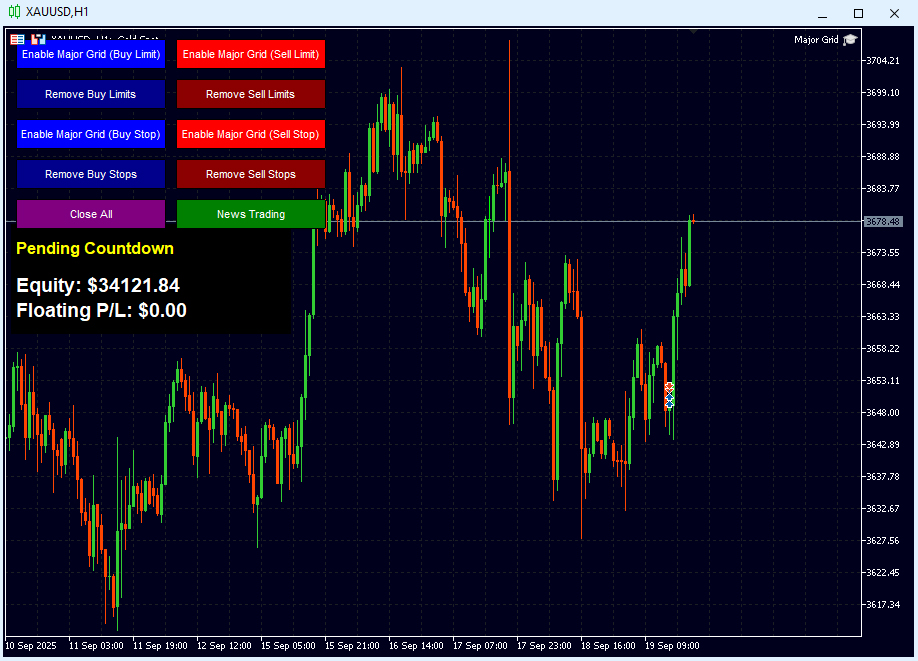Click the one-click trading panel icon
The width and height of the screenshot is (918, 661).
click(x=17, y=39)
